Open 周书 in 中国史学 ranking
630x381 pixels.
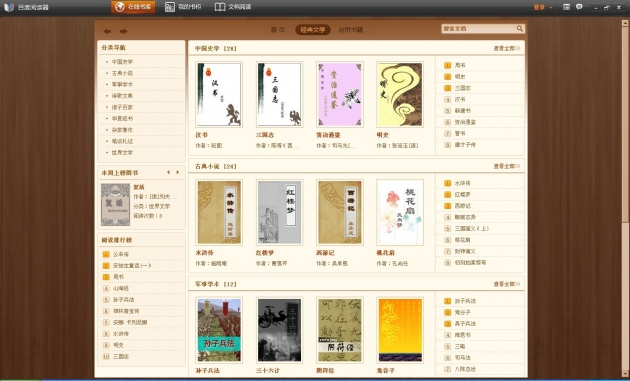(x=460, y=65)
